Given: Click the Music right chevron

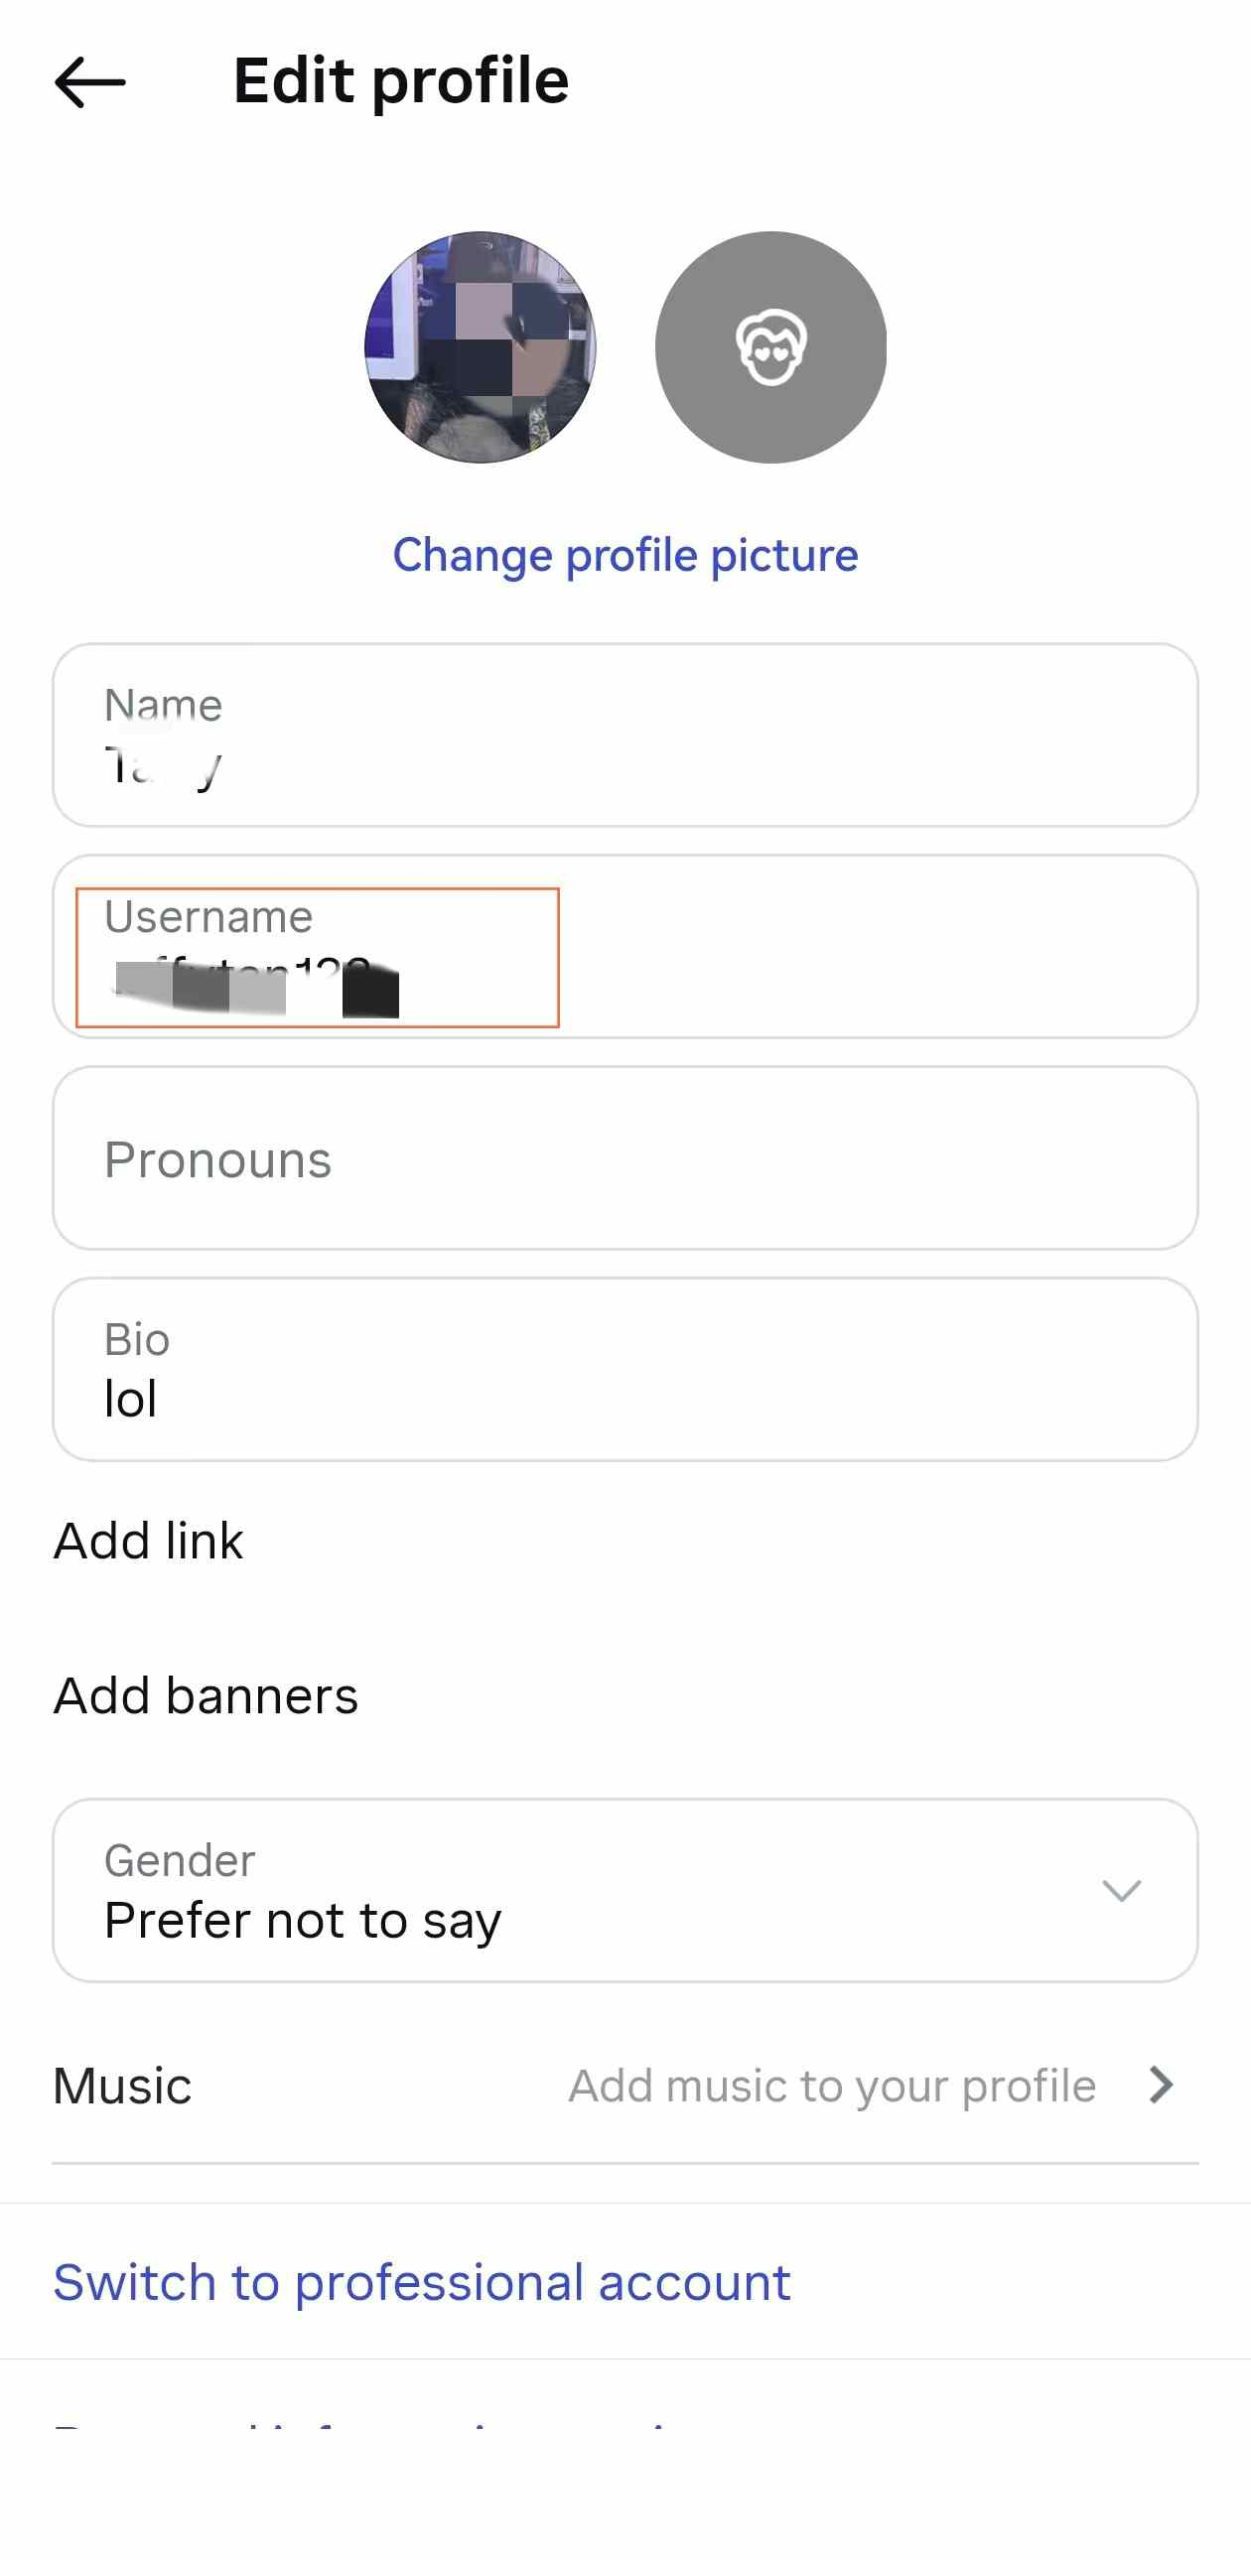Looking at the screenshot, I should coord(1161,2085).
